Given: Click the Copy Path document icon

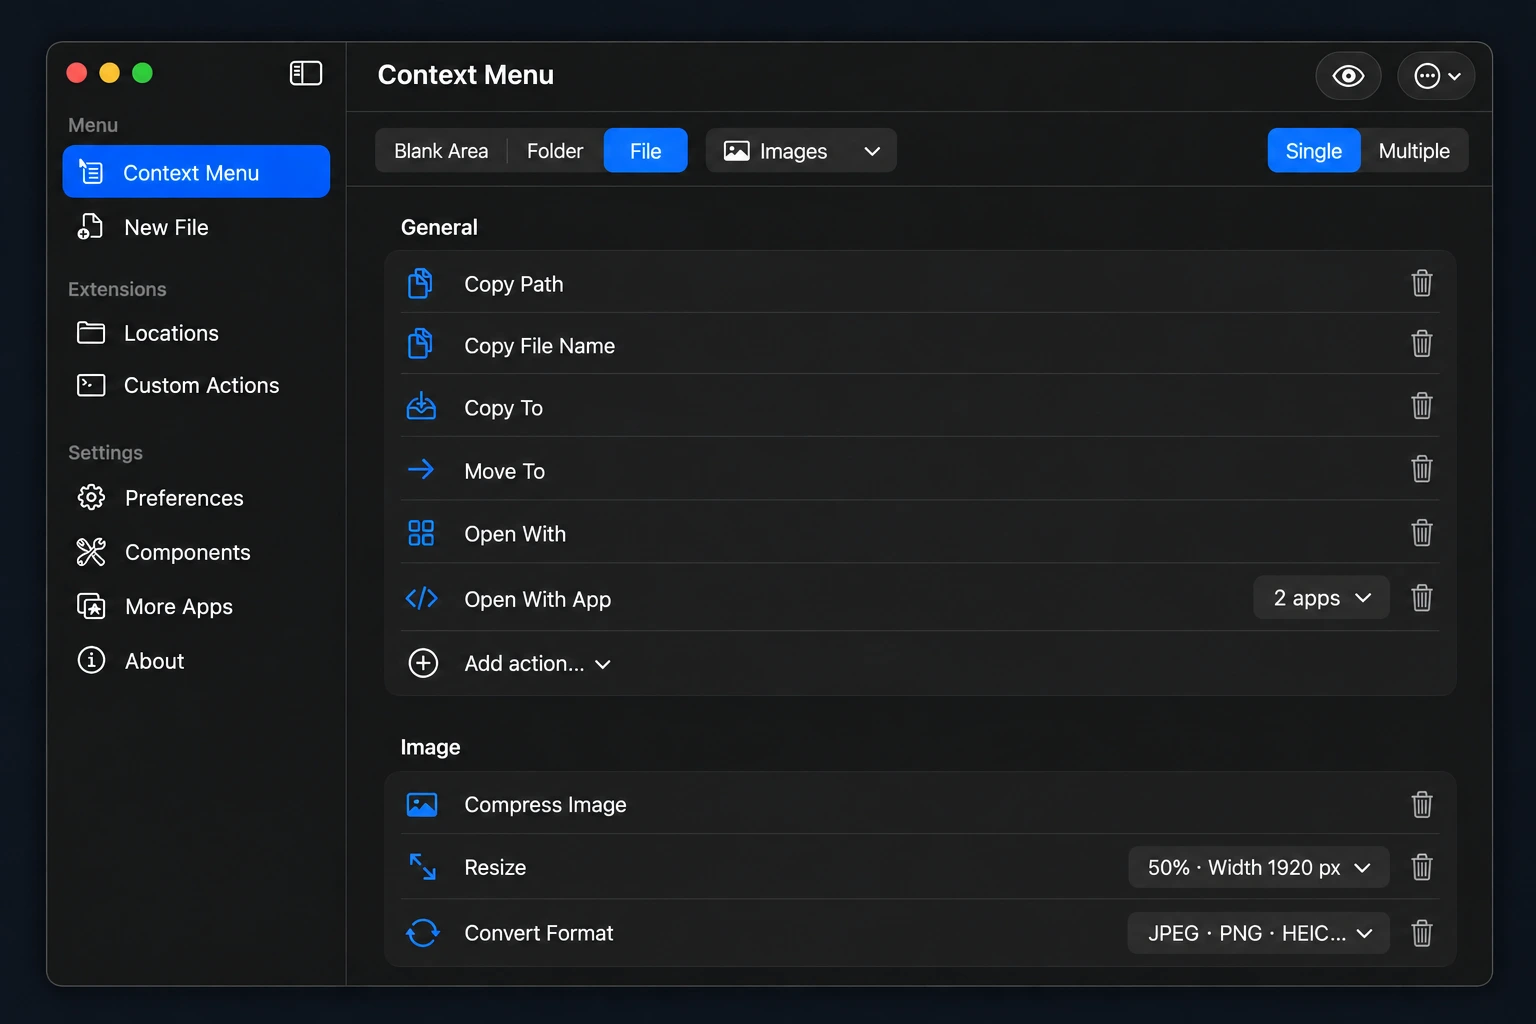Looking at the screenshot, I should (421, 283).
